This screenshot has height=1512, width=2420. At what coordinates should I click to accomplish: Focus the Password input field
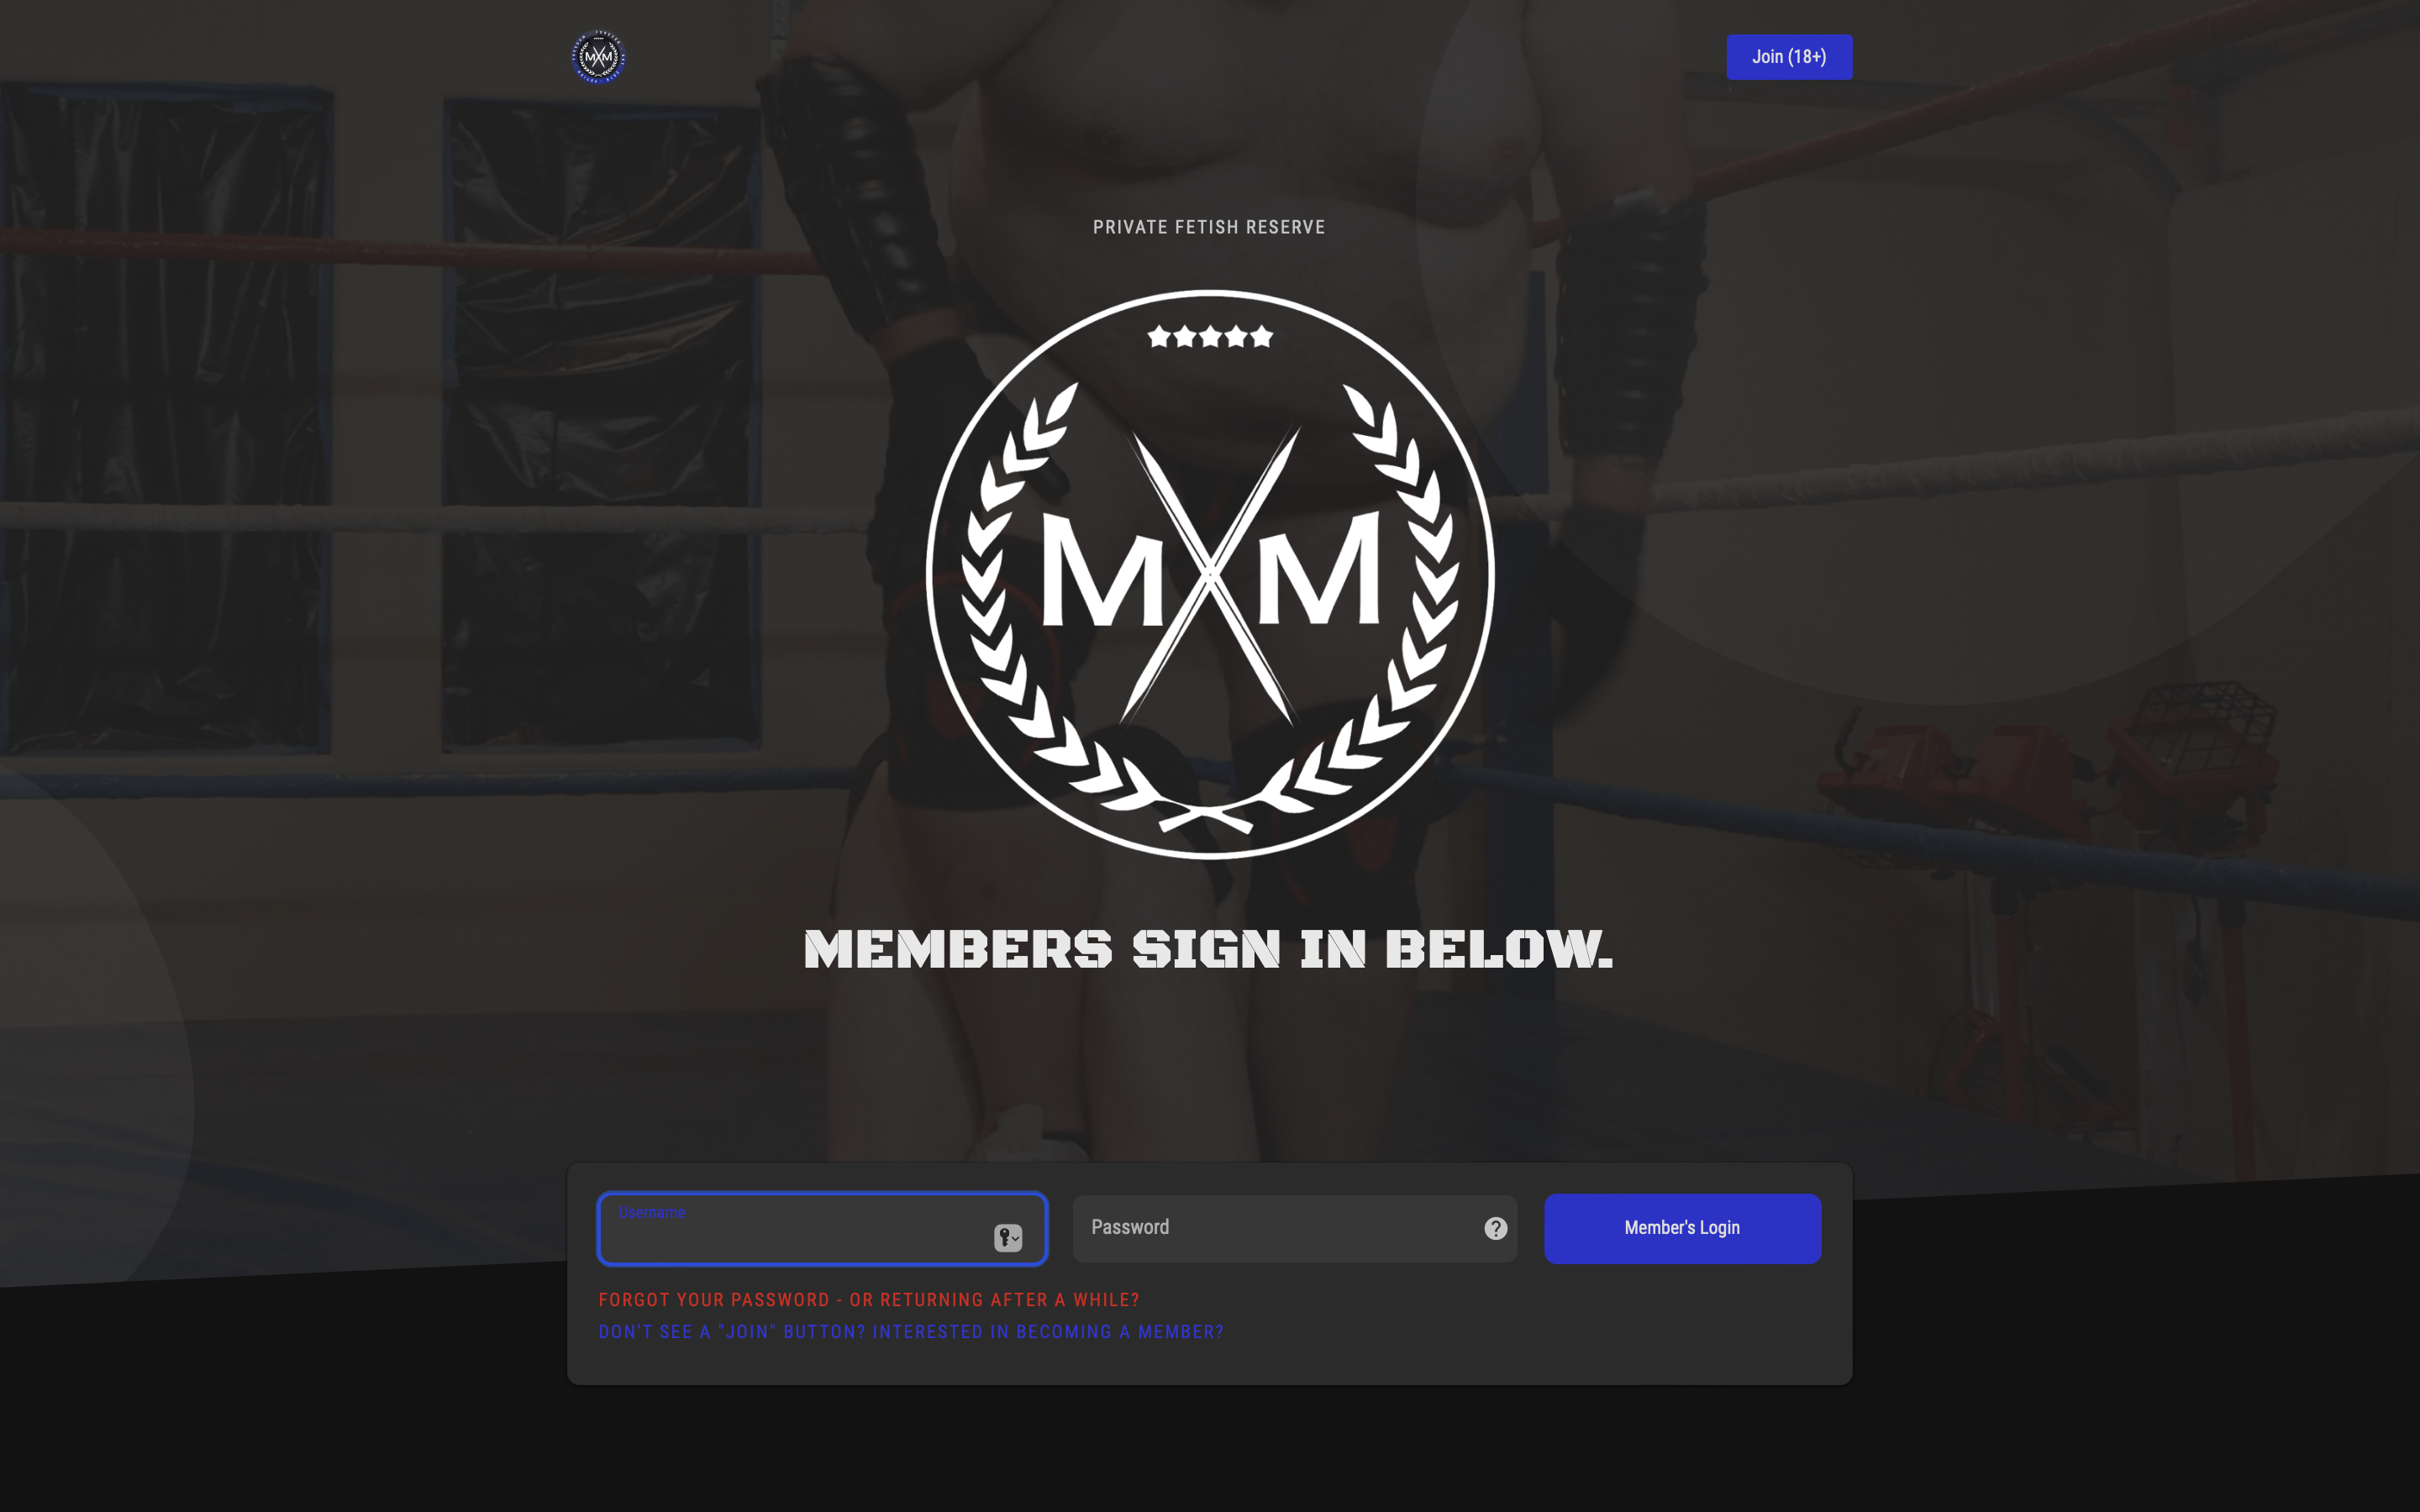[1295, 1228]
